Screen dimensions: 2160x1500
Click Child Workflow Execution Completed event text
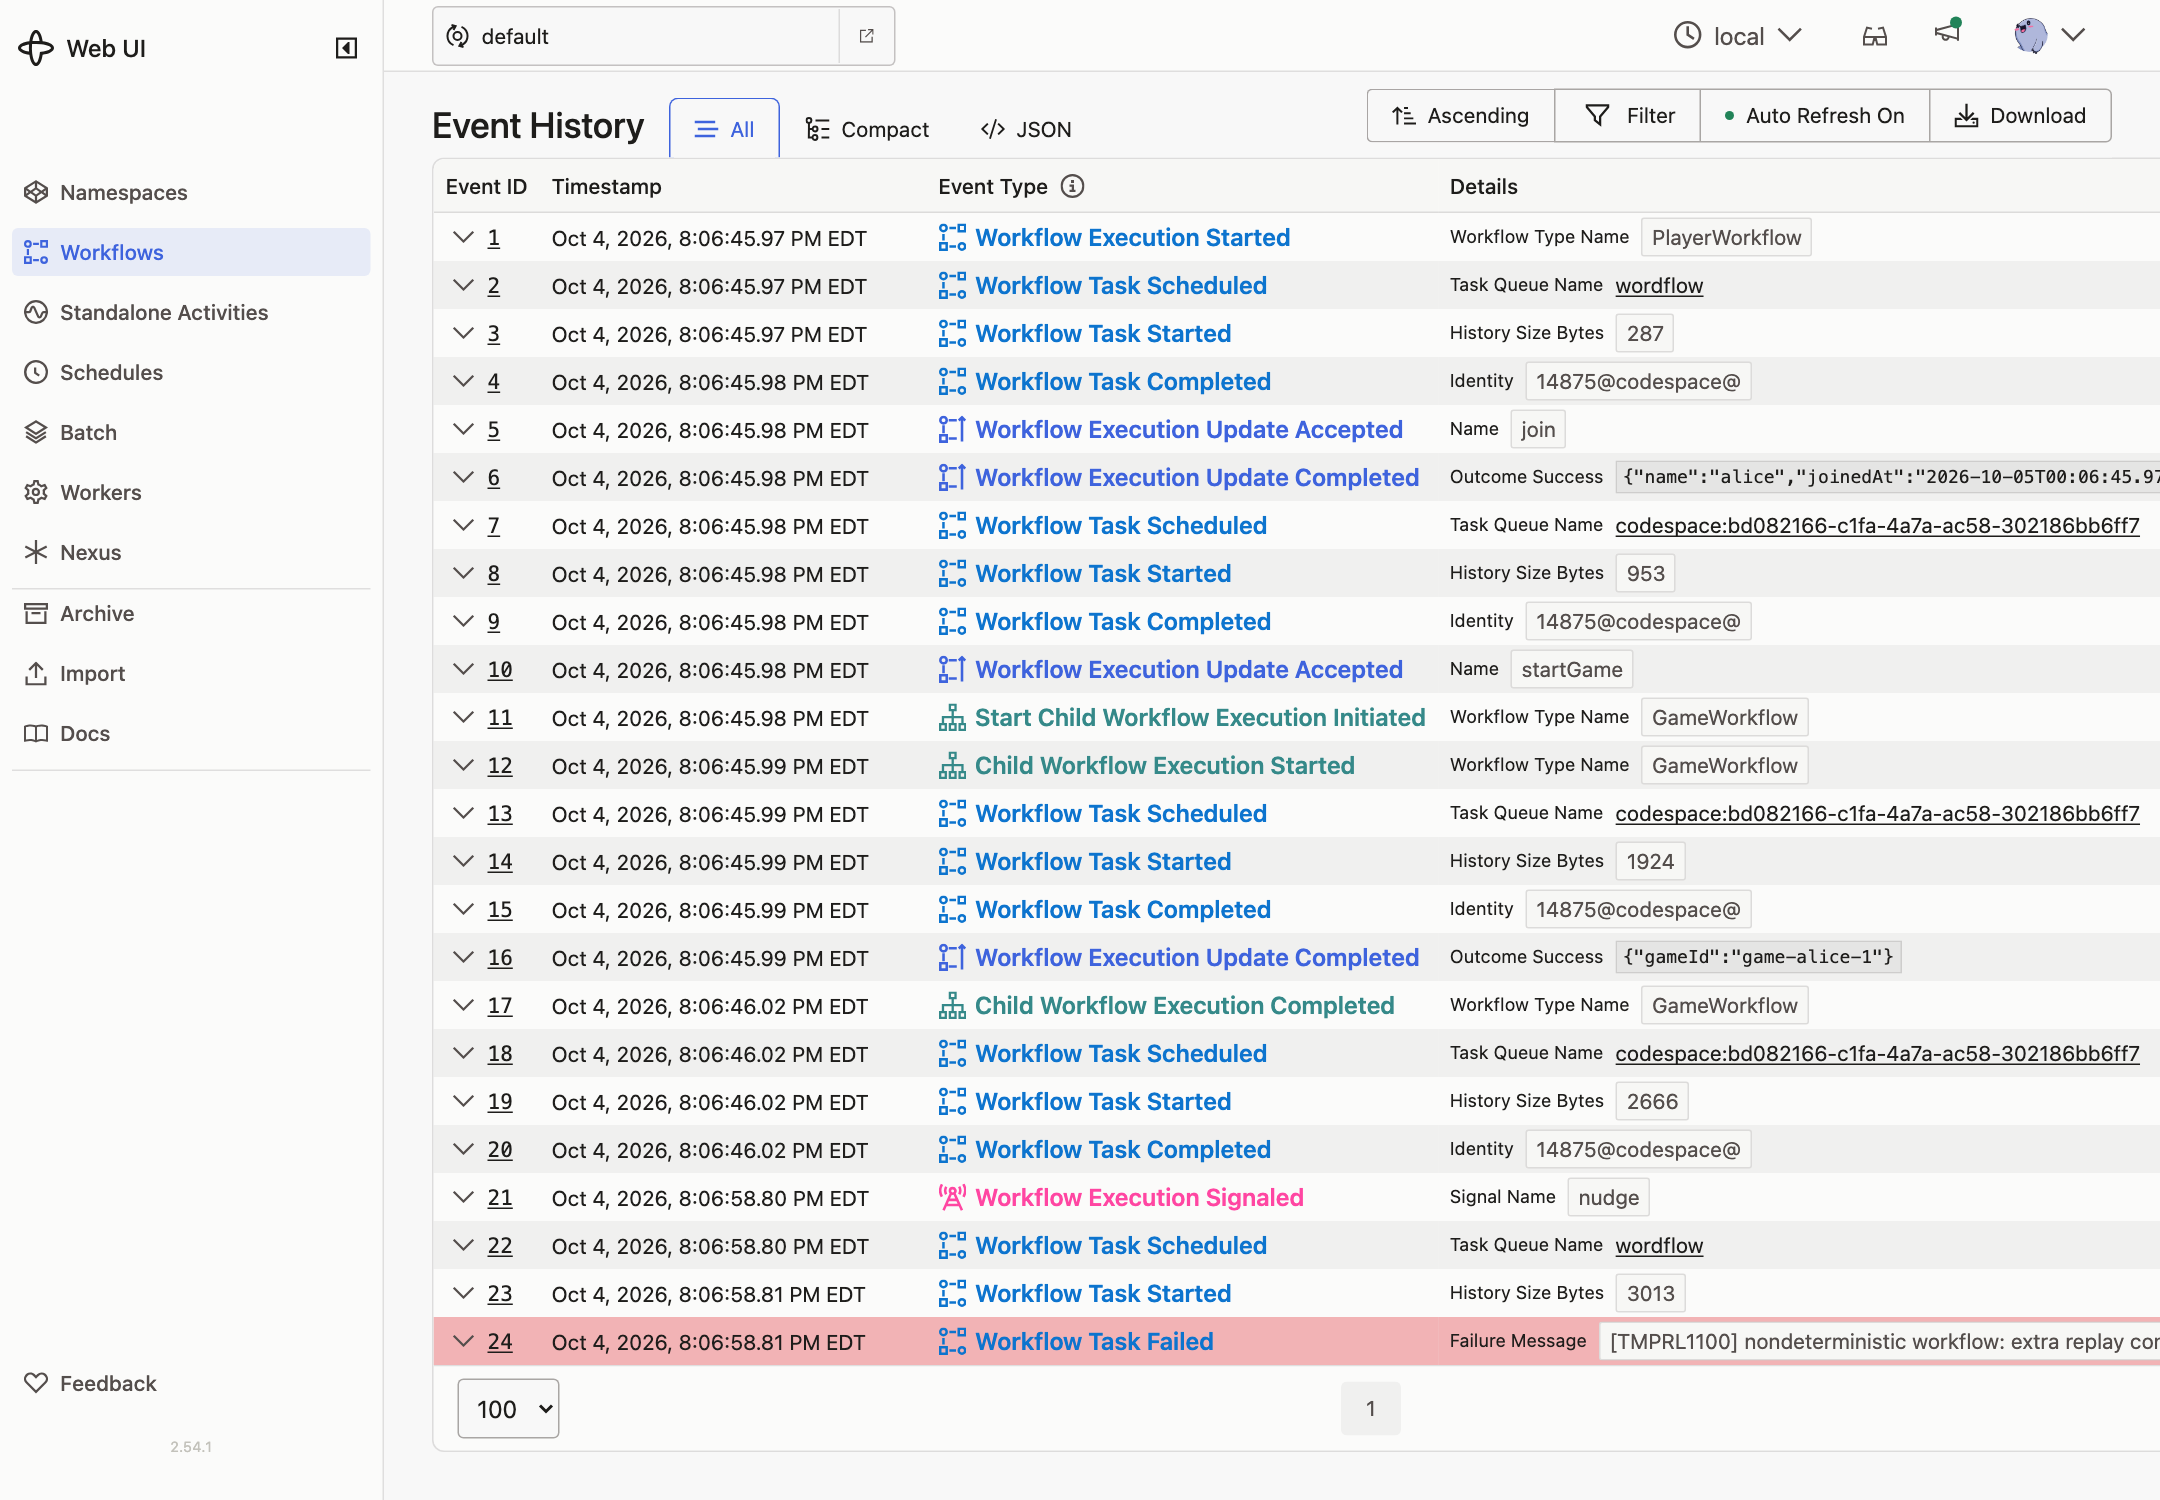pyautogui.click(x=1184, y=1006)
